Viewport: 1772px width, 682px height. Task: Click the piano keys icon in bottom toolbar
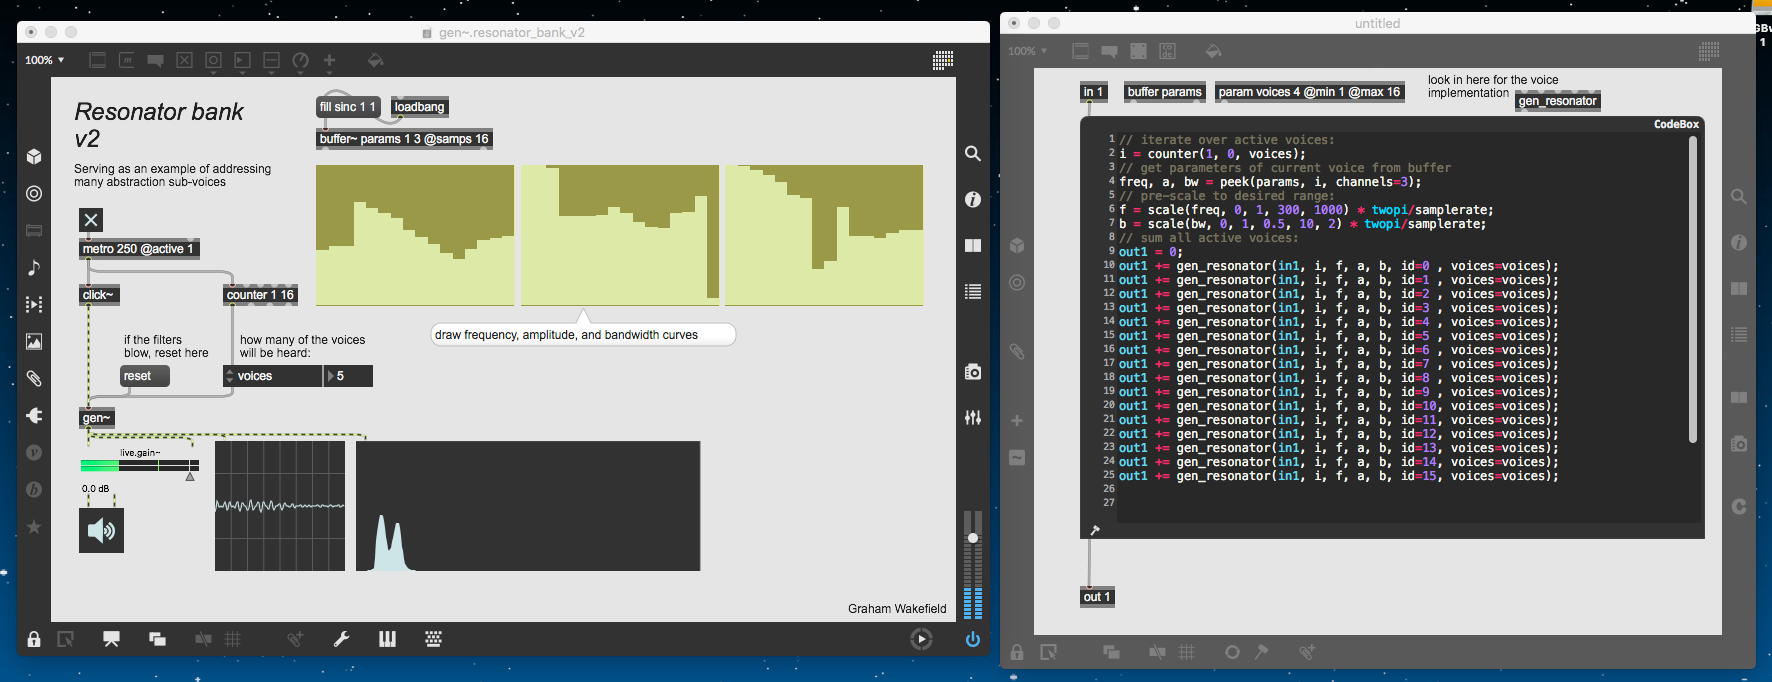pyautogui.click(x=387, y=639)
